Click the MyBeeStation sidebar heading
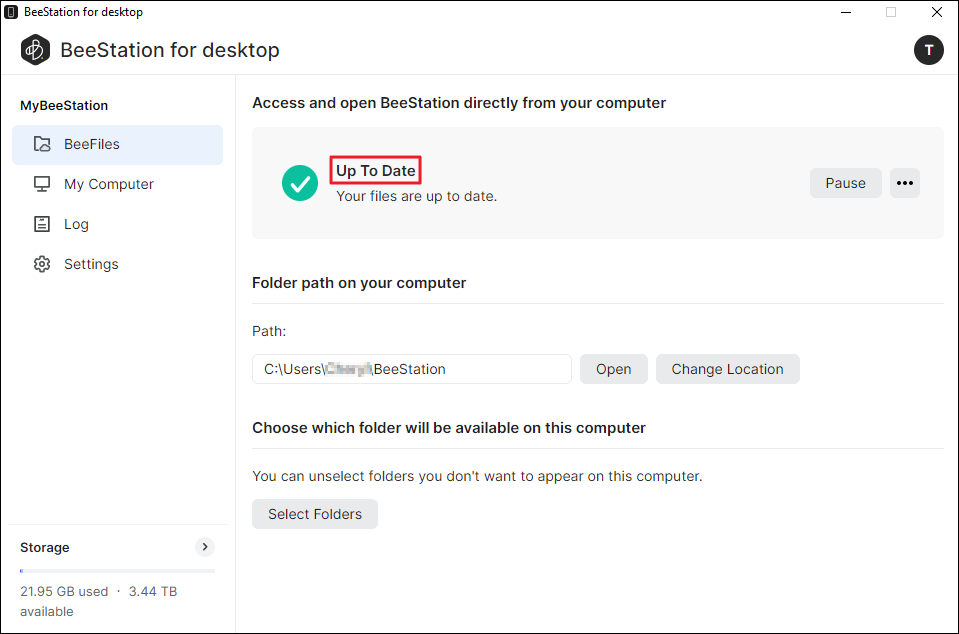This screenshot has width=959, height=634. (x=64, y=105)
